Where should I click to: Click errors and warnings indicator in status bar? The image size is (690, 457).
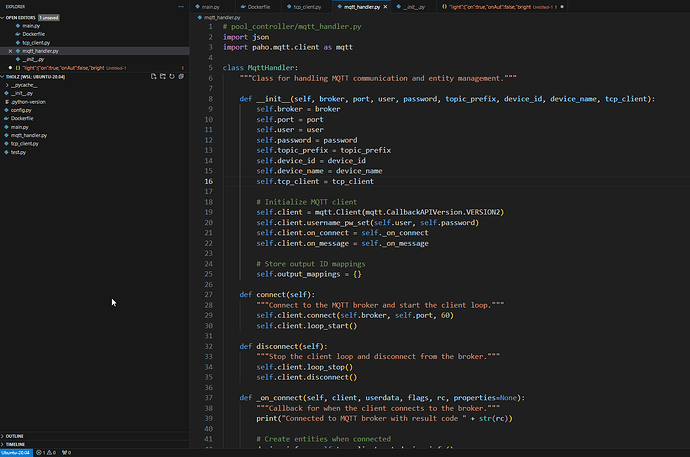[x=46, y=453]
